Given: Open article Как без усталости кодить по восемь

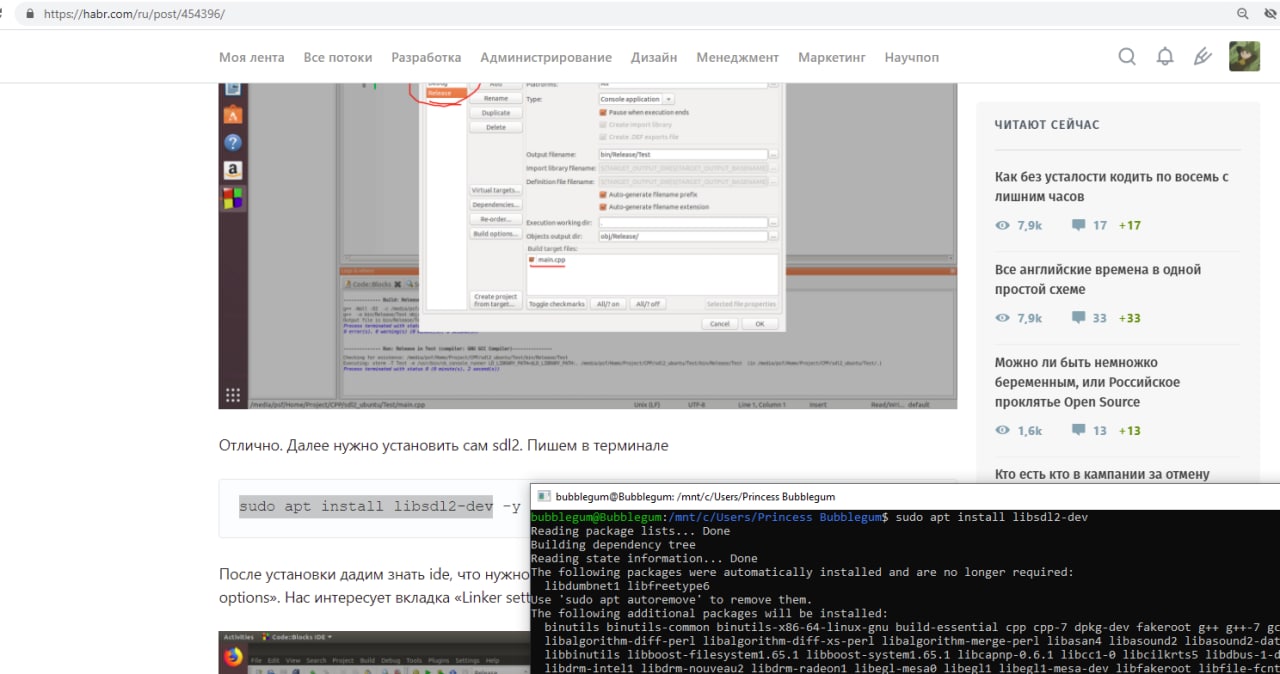Looking at the screenshot, I should 1112,187.
